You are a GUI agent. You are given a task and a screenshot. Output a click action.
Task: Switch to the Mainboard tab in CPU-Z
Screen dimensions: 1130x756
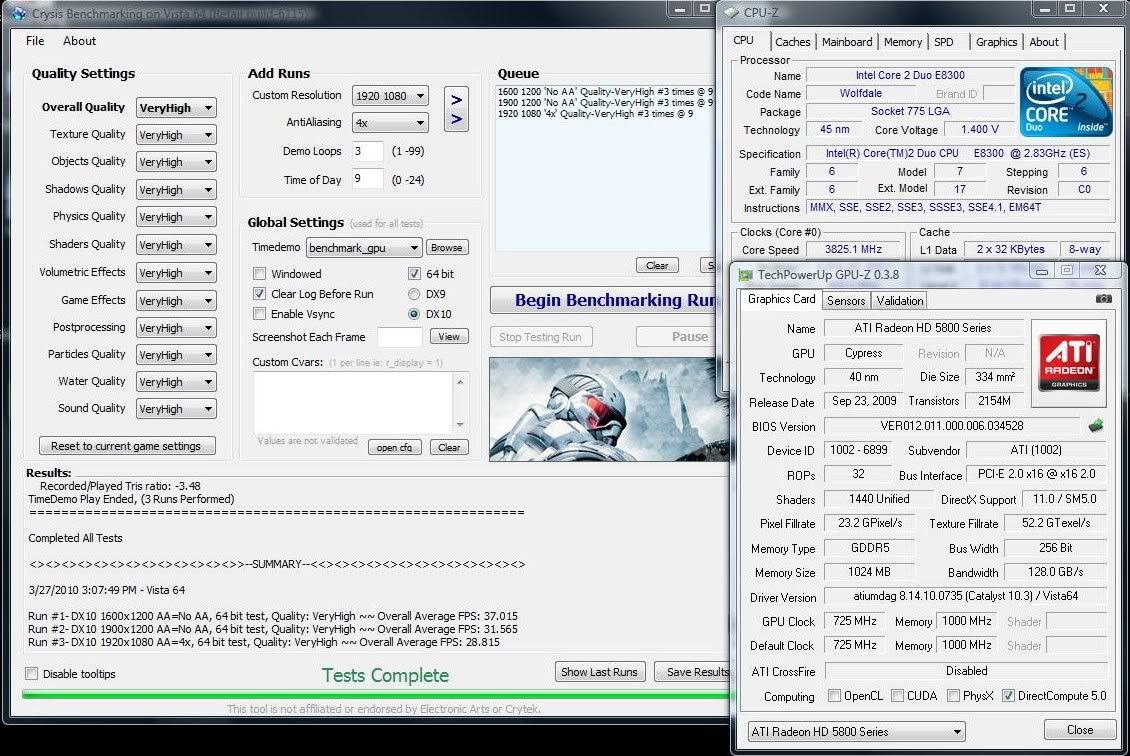847,42
